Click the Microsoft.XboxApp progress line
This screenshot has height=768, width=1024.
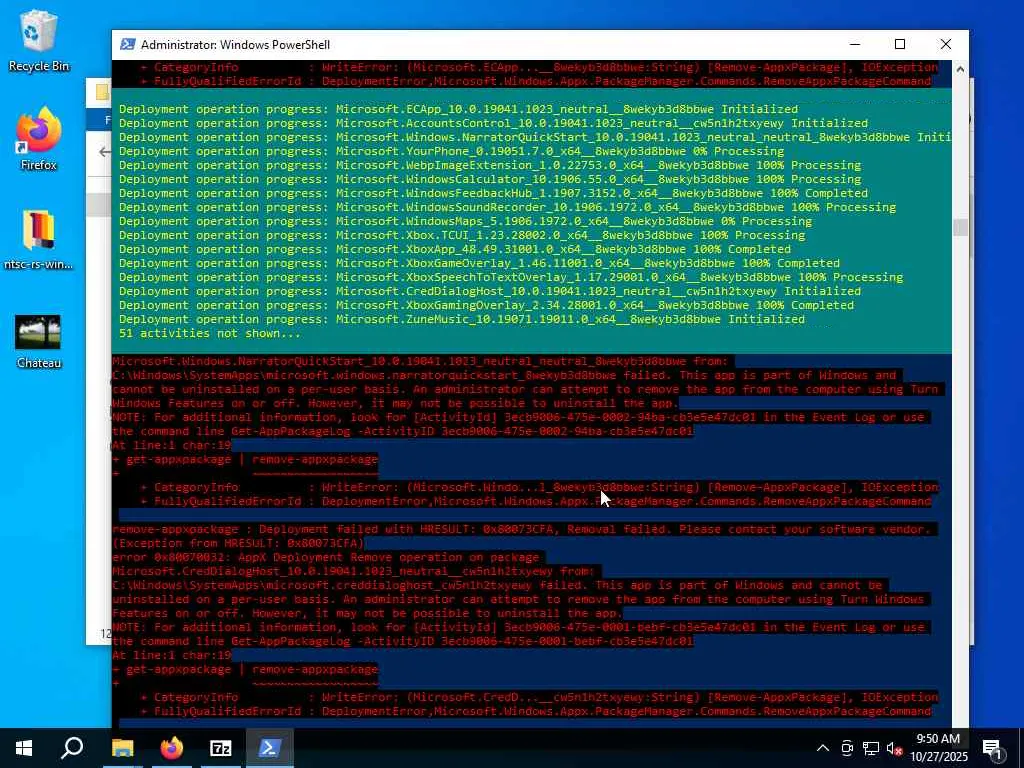tap(455, 249)
